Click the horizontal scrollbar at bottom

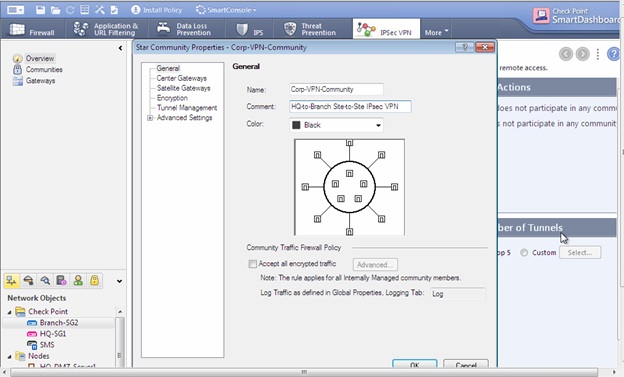pos(304,372)
